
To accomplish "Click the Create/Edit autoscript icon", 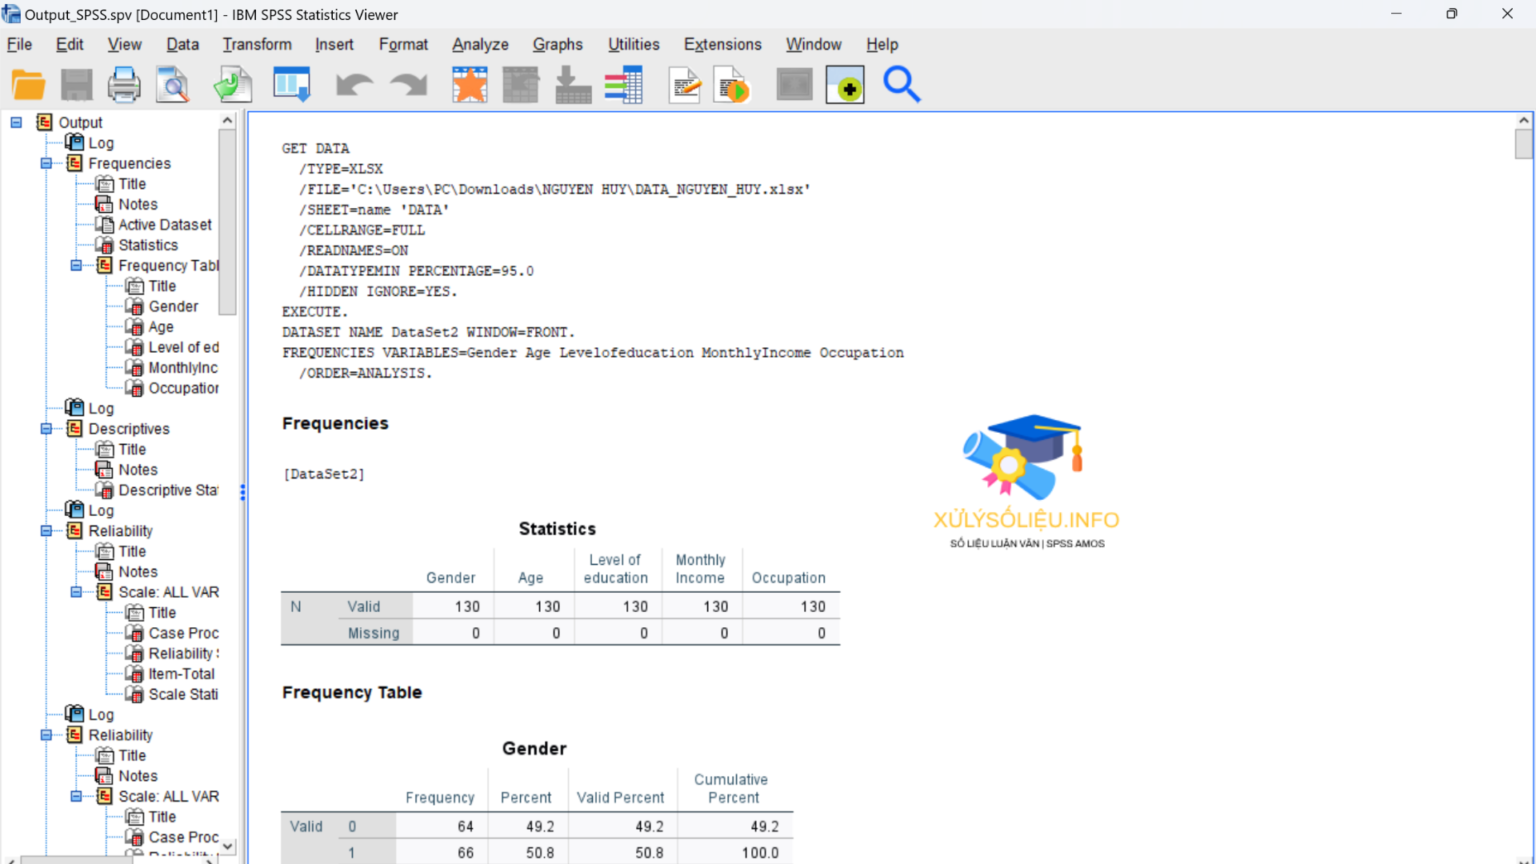I will click(x=685, y=85).
